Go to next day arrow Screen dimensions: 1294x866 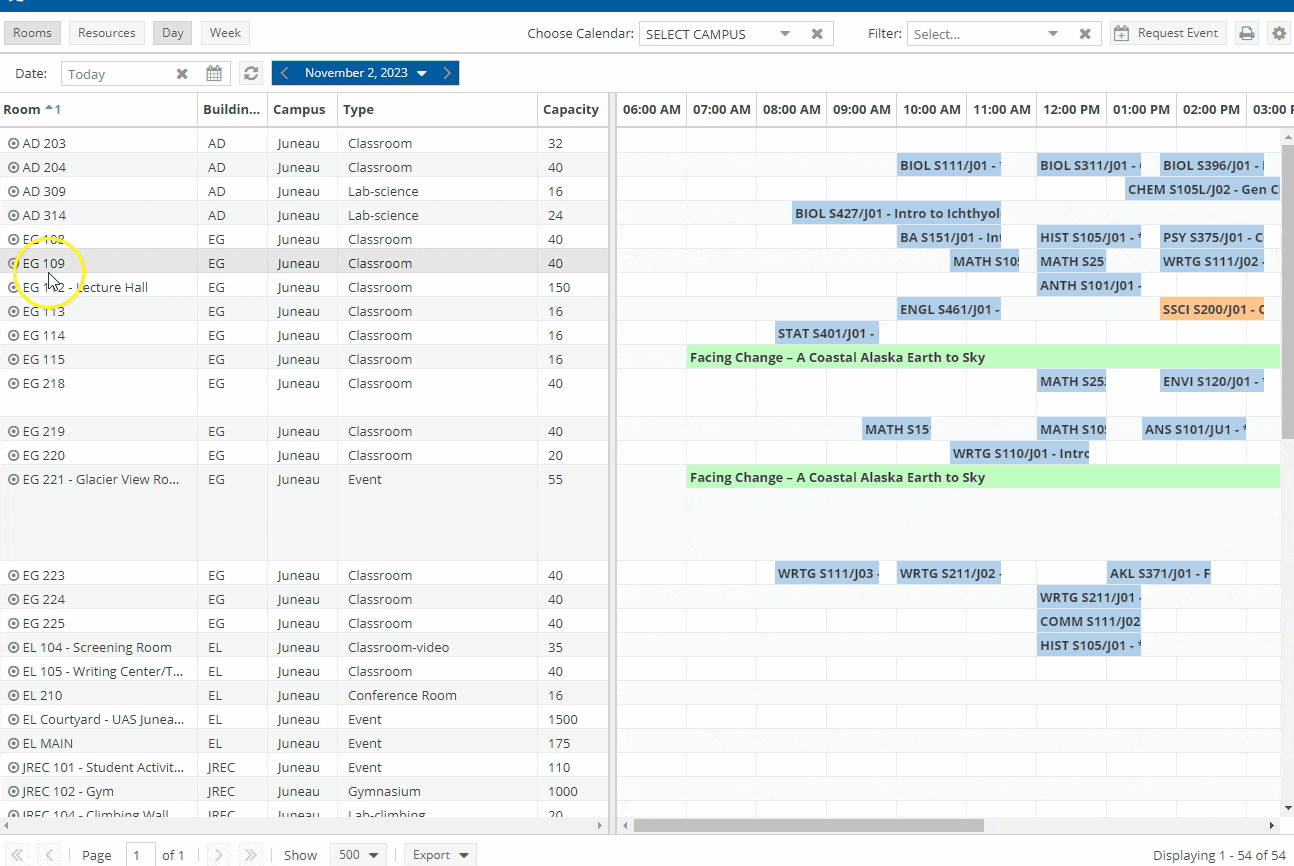pyautogui.click(x=447, y=73)
